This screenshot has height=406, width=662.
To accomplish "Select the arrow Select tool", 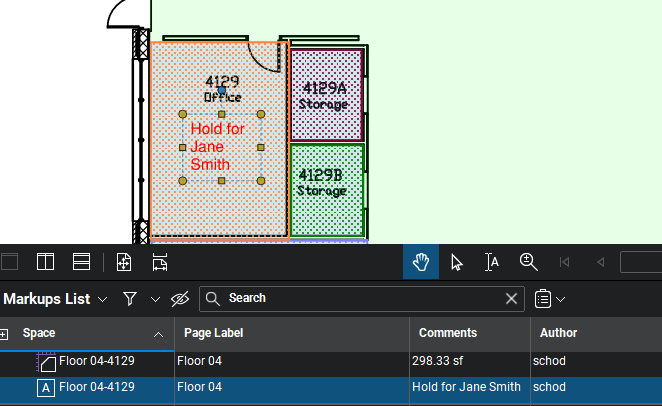I will pyautogui.click(x=456, y=262).
